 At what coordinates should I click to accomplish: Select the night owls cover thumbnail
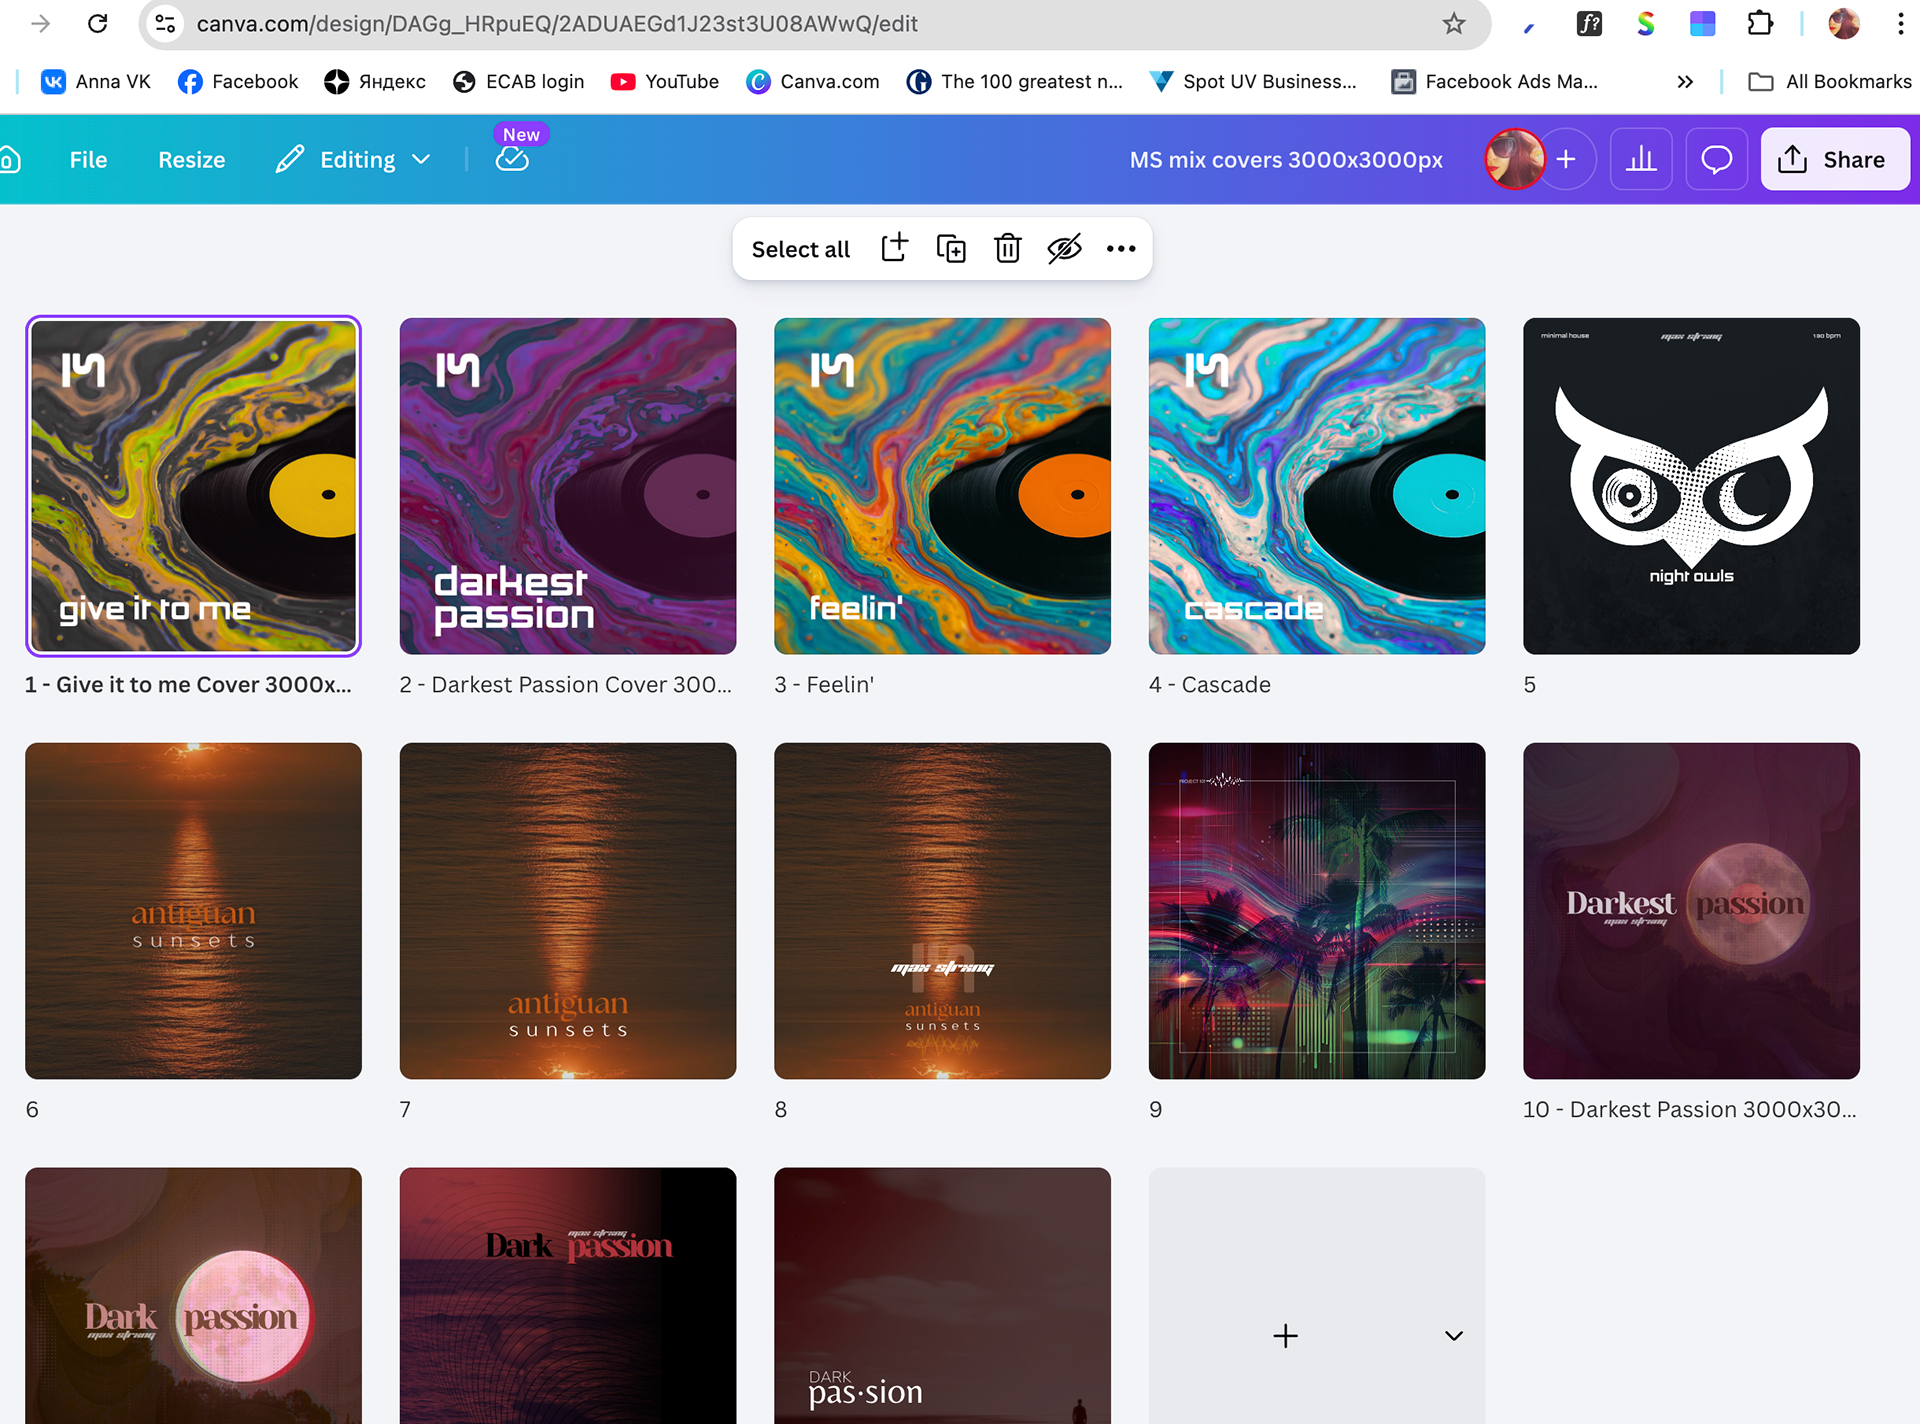1691,486
